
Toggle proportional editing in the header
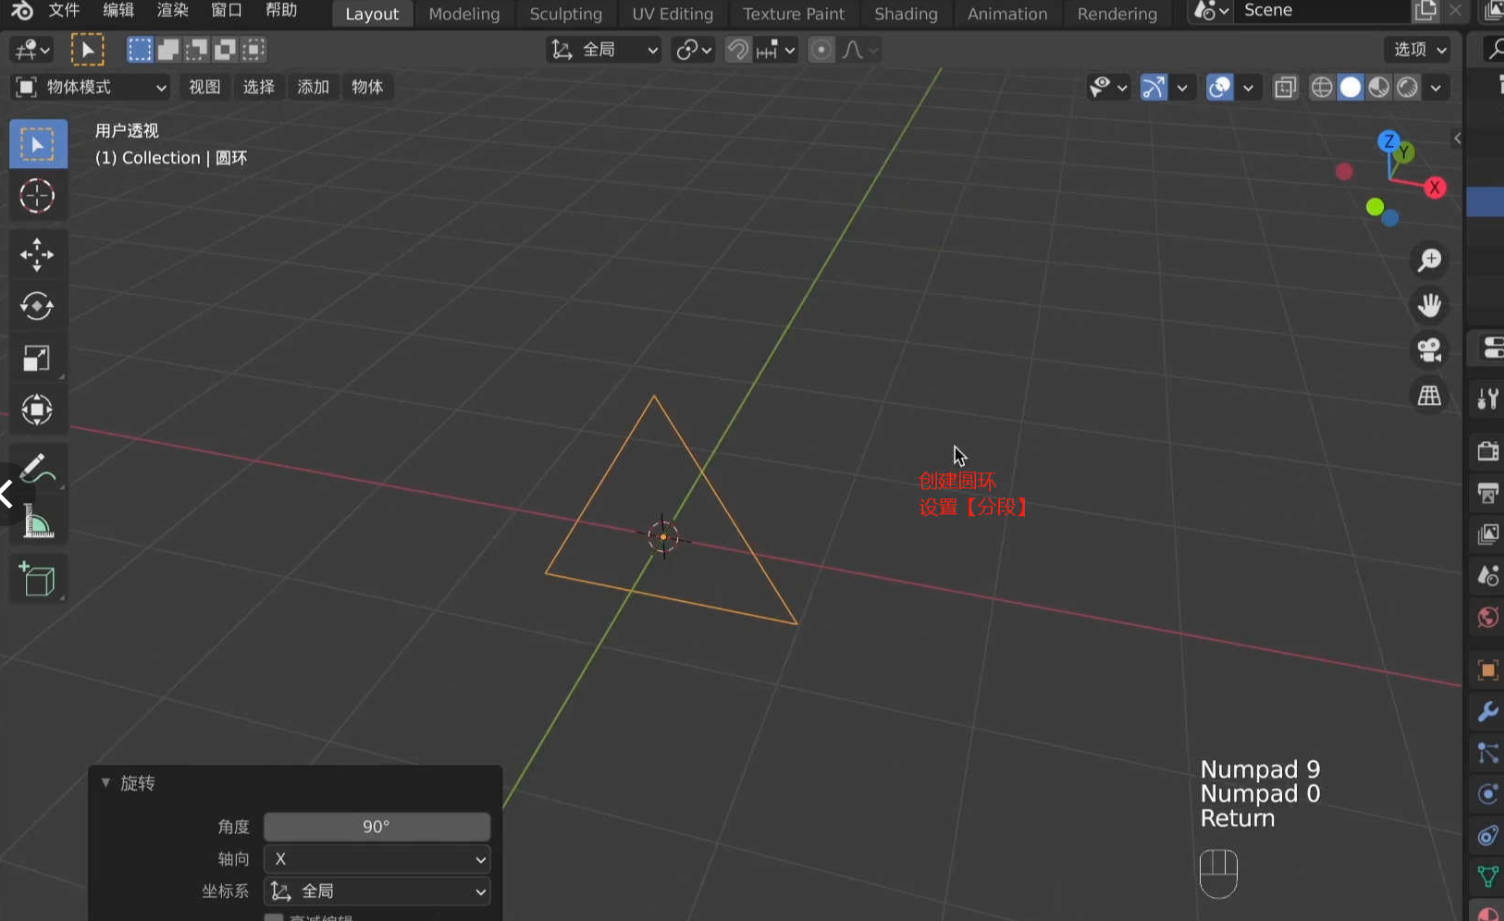821,49
